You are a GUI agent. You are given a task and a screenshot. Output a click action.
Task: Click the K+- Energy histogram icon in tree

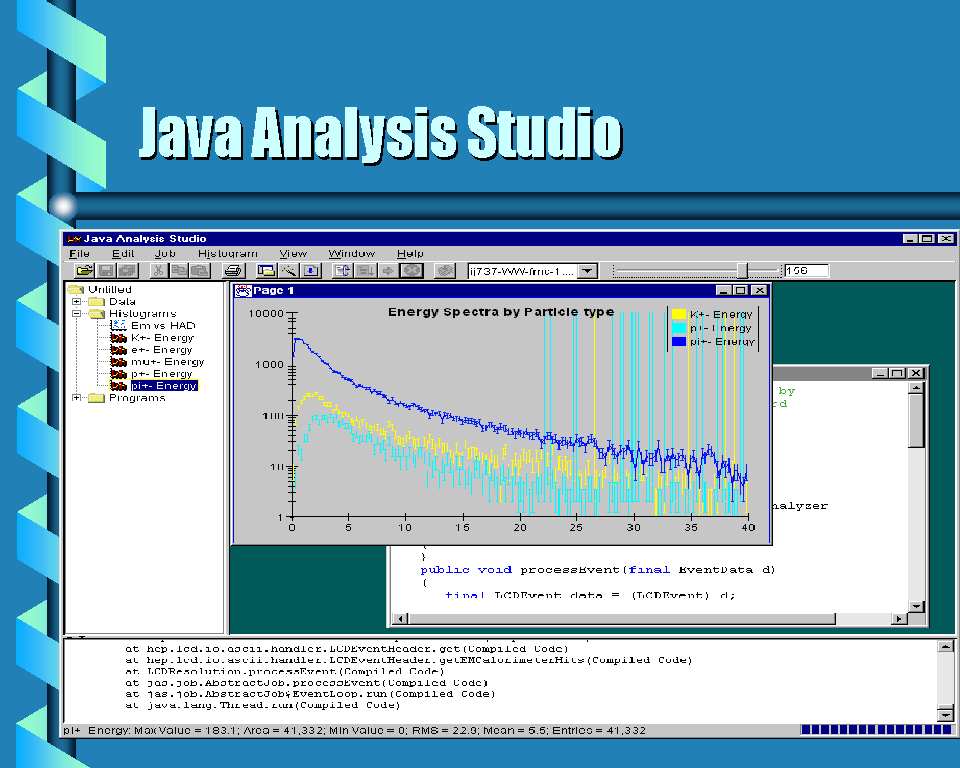click(x=117, y=338)
